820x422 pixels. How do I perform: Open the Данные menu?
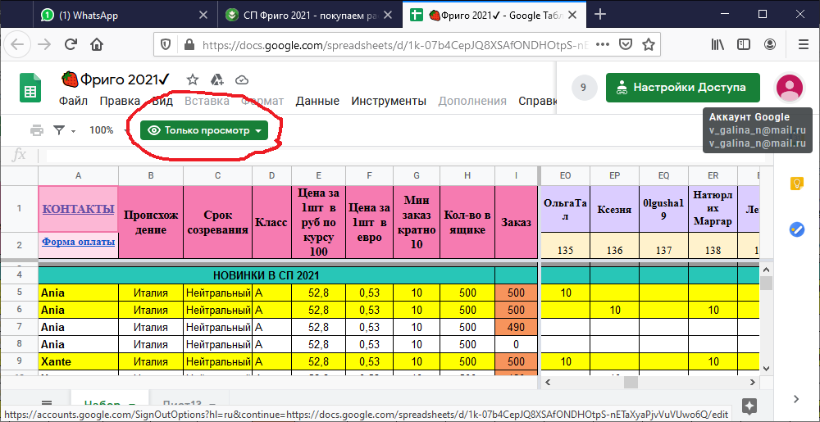click(x=316, y=101)
